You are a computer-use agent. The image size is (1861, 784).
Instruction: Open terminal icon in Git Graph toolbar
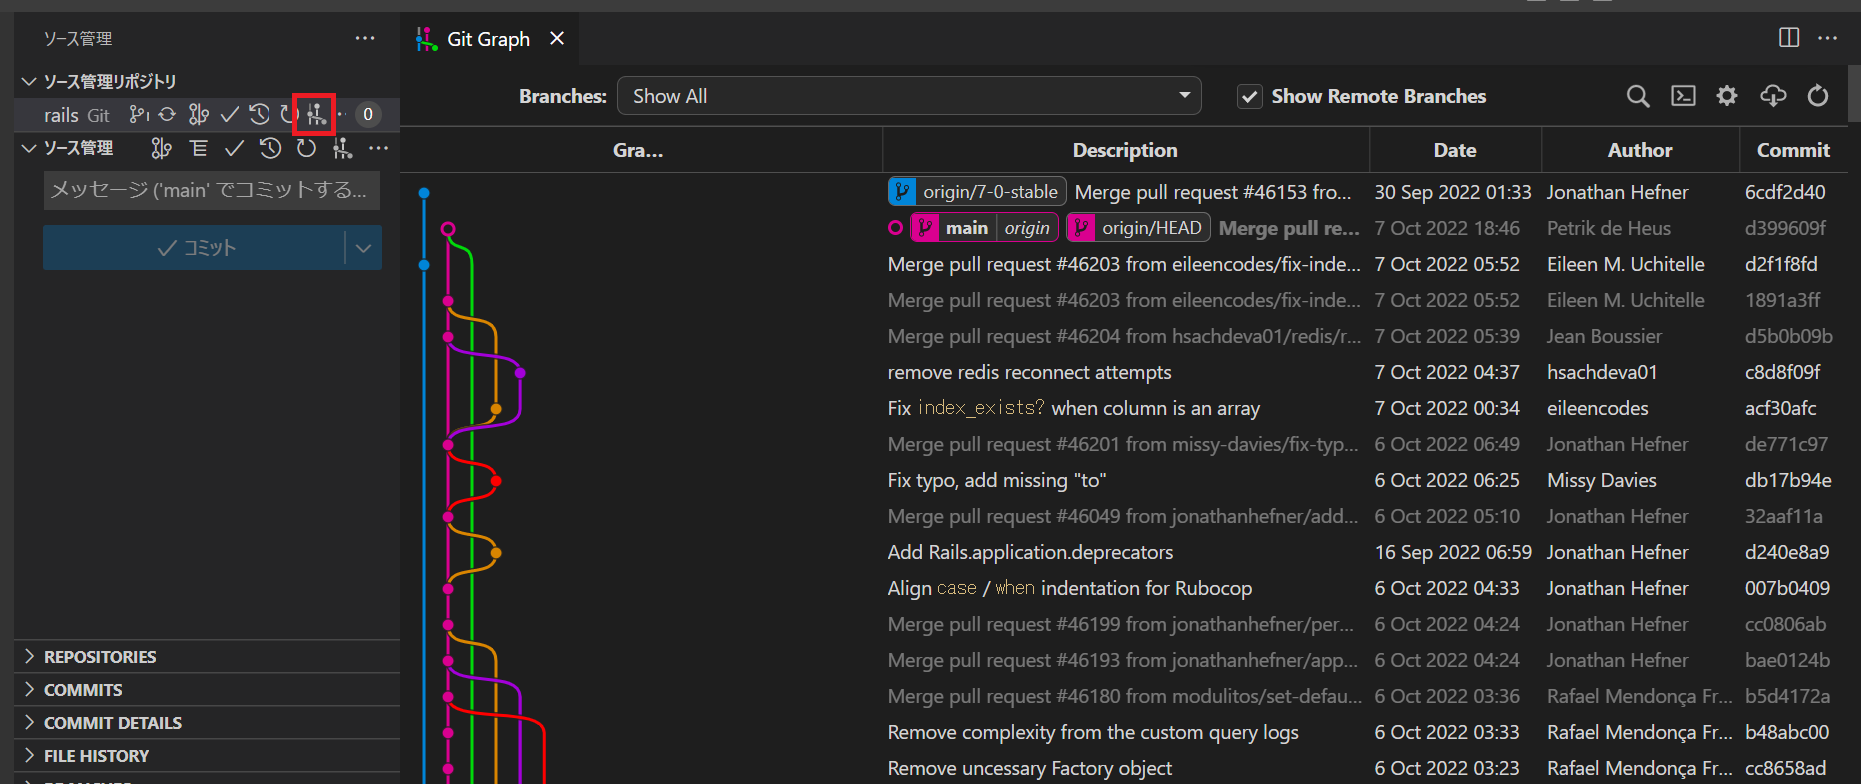coord(1683,96)
